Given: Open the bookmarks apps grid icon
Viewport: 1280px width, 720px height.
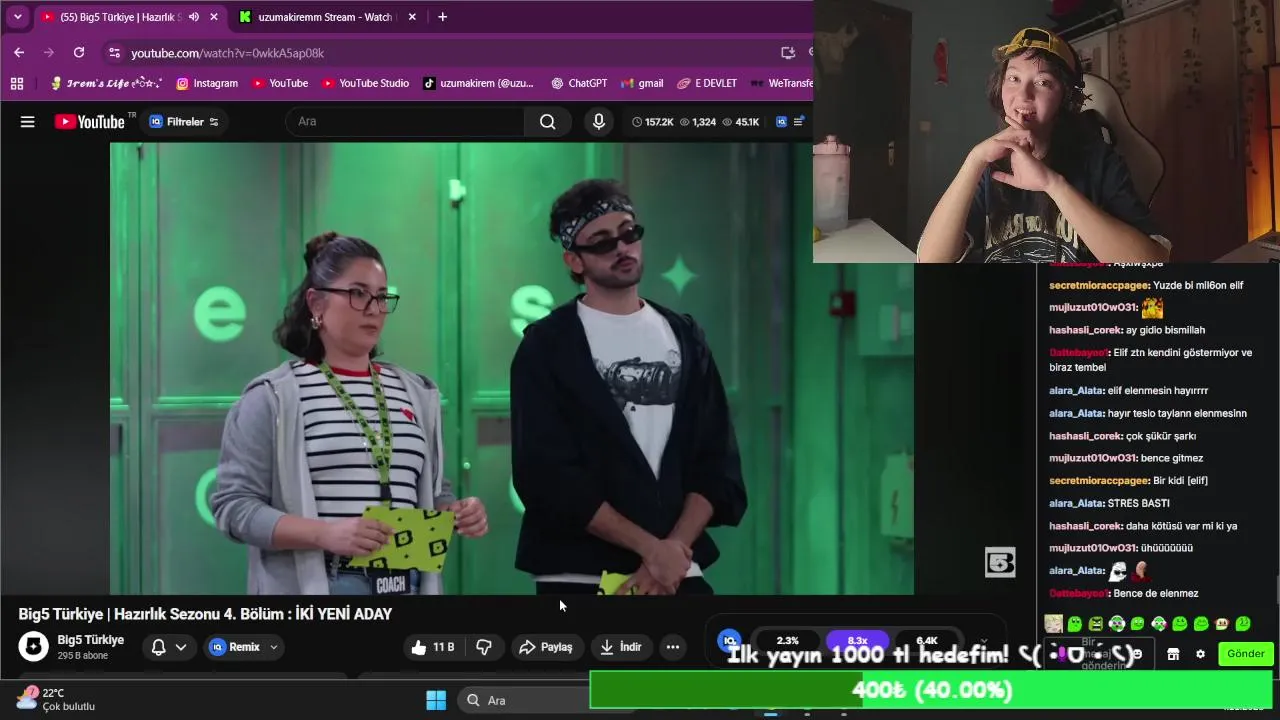Looking at the screenshot, I should click(x=17, y=84).
